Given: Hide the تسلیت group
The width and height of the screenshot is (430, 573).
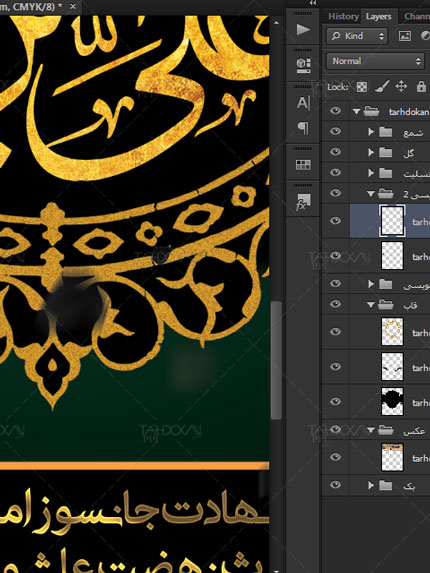Looking at the screenshot, I should (335, 172).
